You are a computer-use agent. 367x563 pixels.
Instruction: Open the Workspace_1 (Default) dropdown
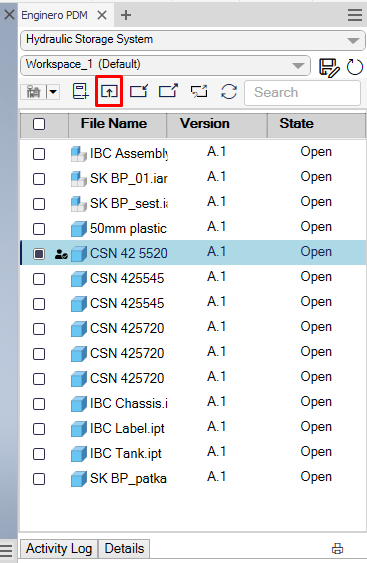point(166,65)
